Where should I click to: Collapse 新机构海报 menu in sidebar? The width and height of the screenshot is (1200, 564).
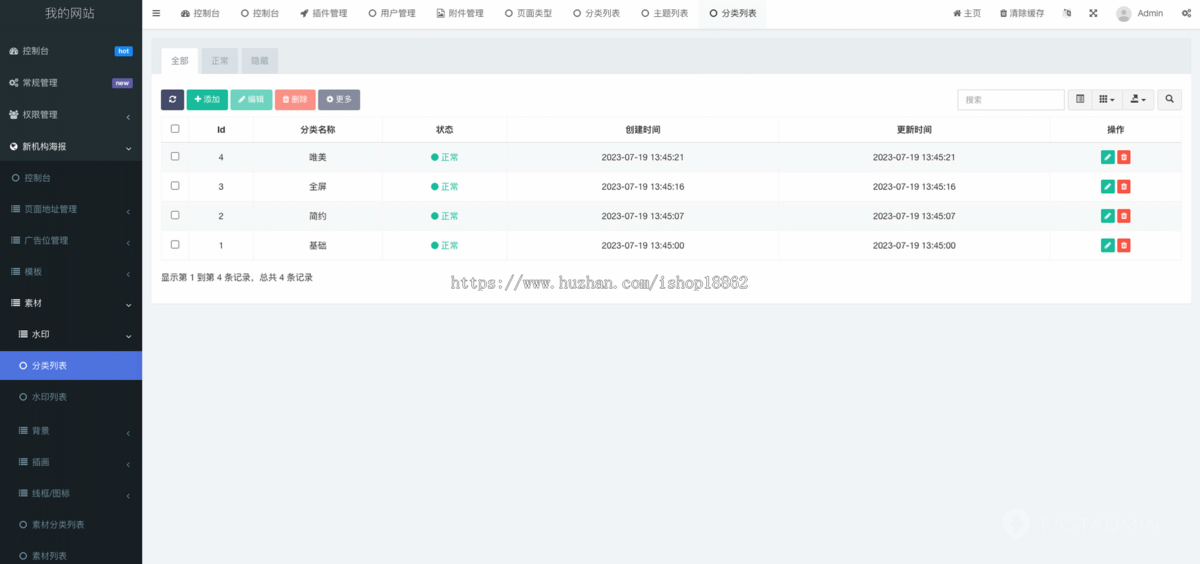[x=71, y=146]
